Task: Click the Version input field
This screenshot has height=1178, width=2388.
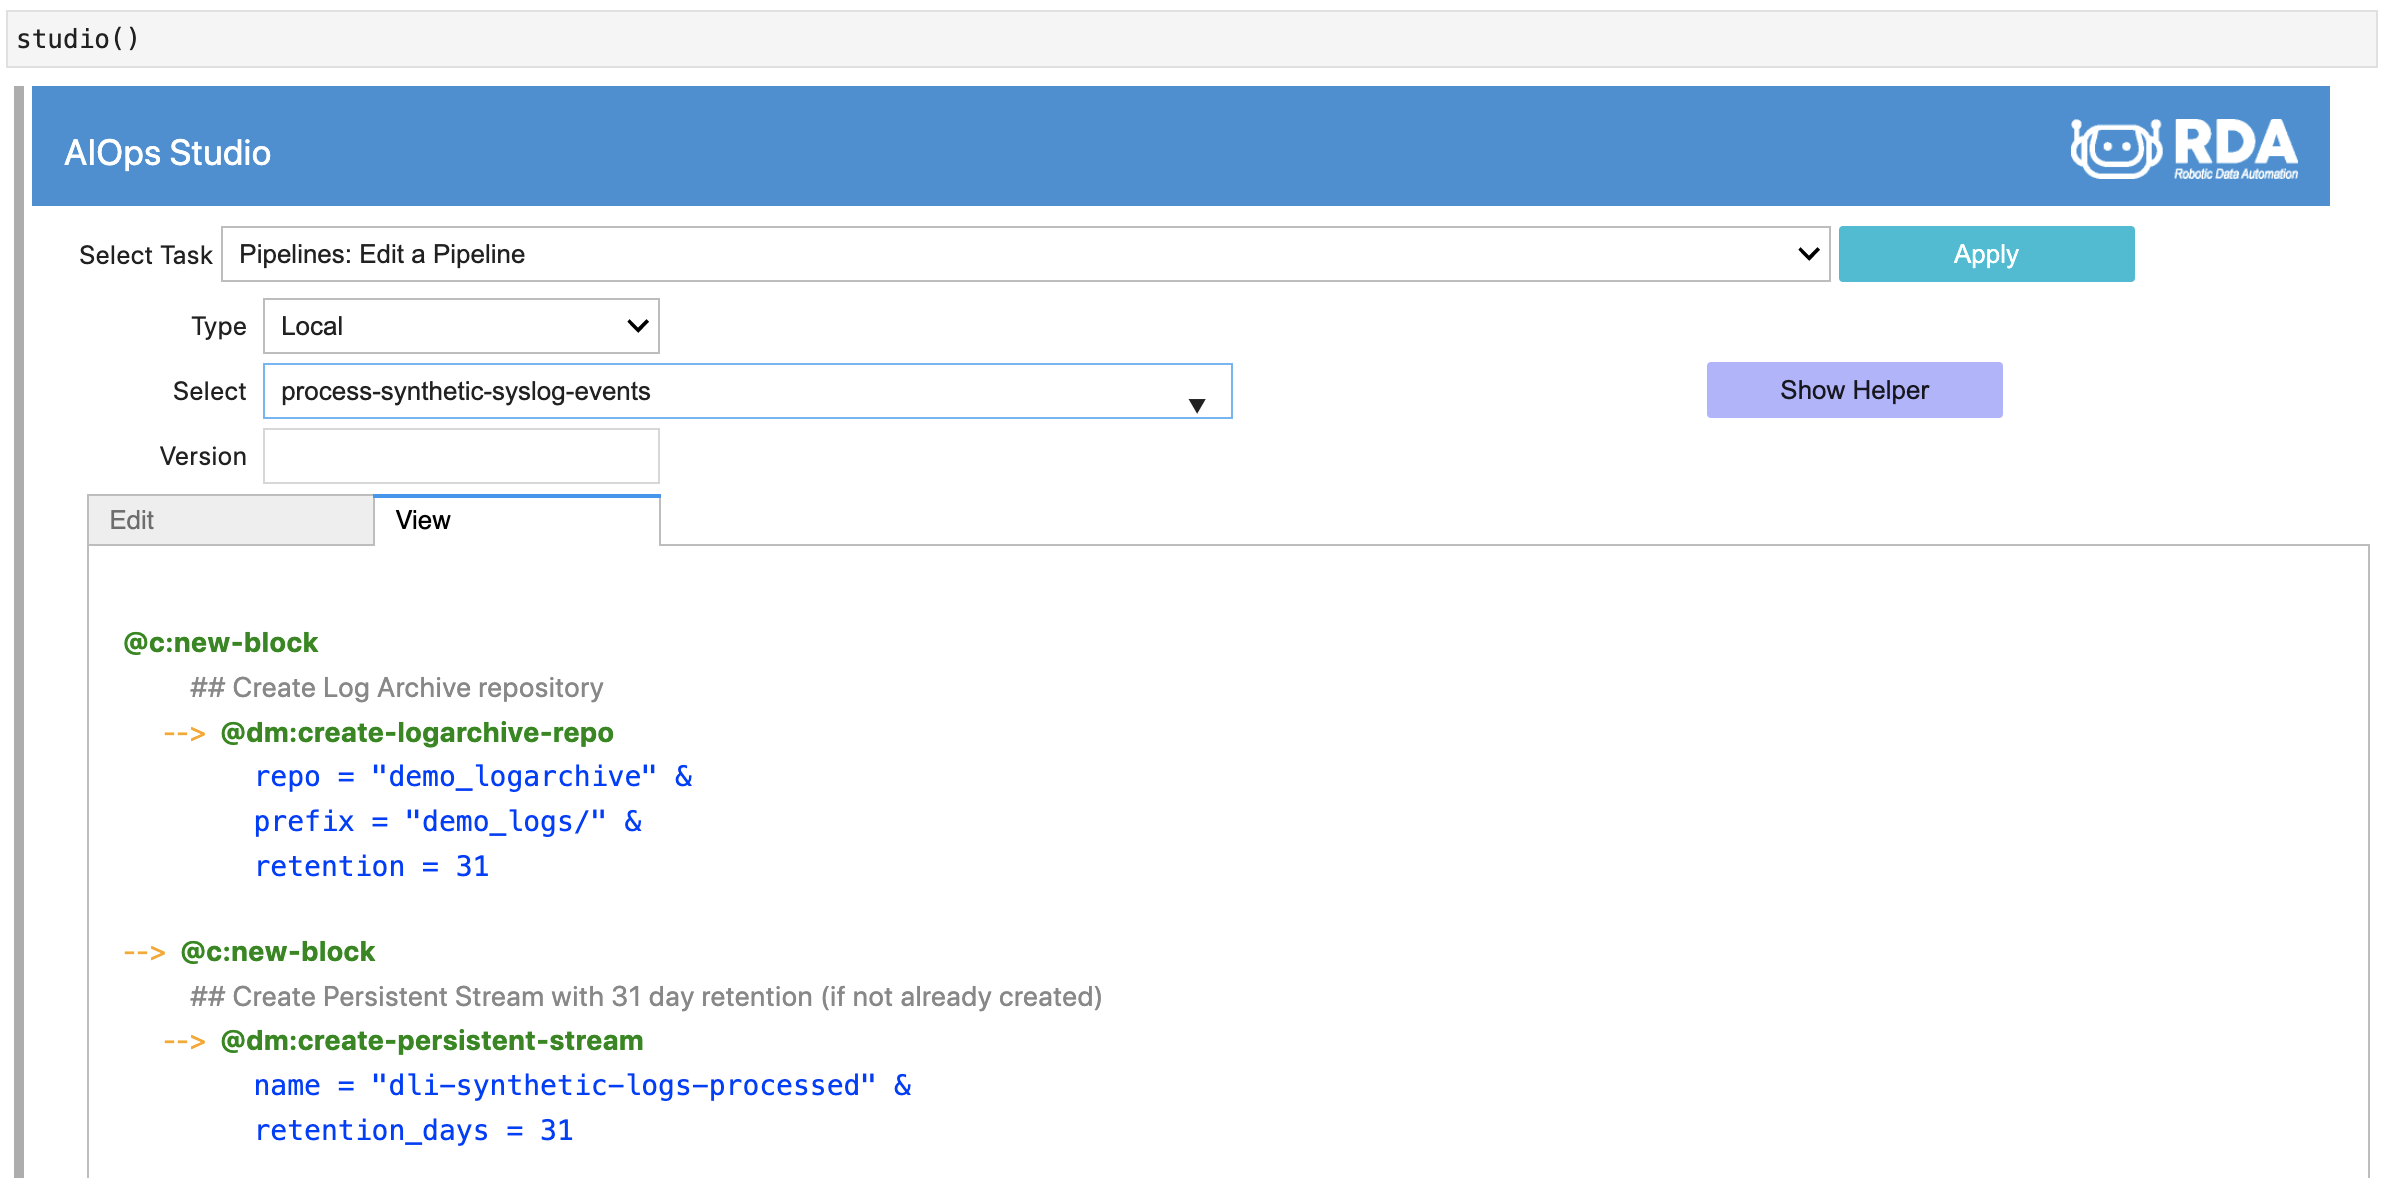Action: click(460, 455)
